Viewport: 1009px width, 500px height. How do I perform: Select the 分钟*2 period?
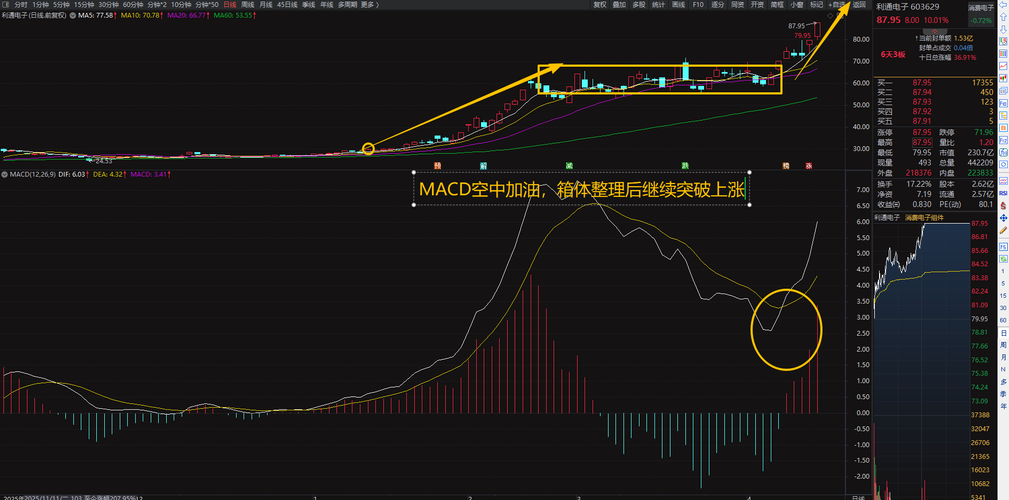[157, 5]
